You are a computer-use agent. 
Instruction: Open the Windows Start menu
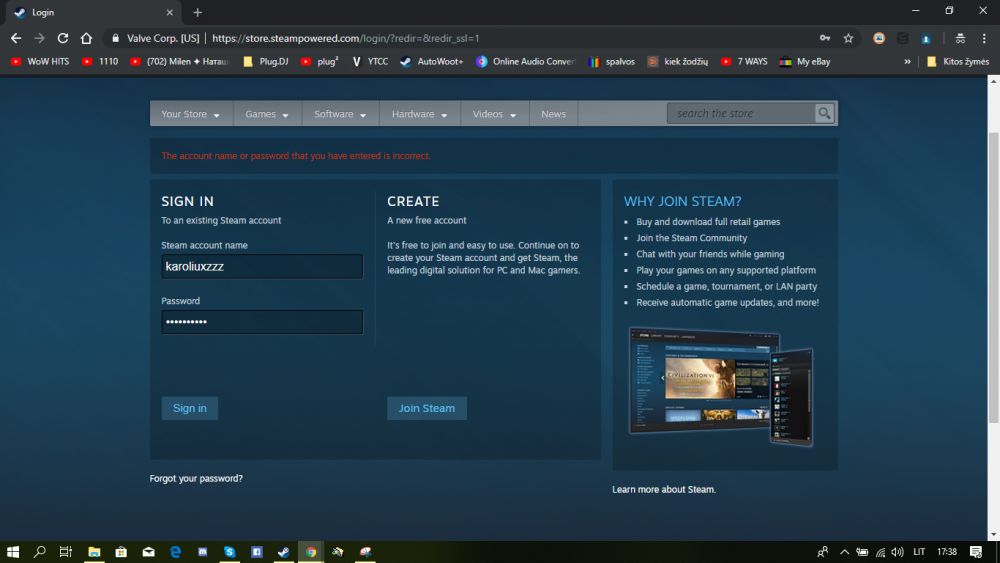point(13,552)
